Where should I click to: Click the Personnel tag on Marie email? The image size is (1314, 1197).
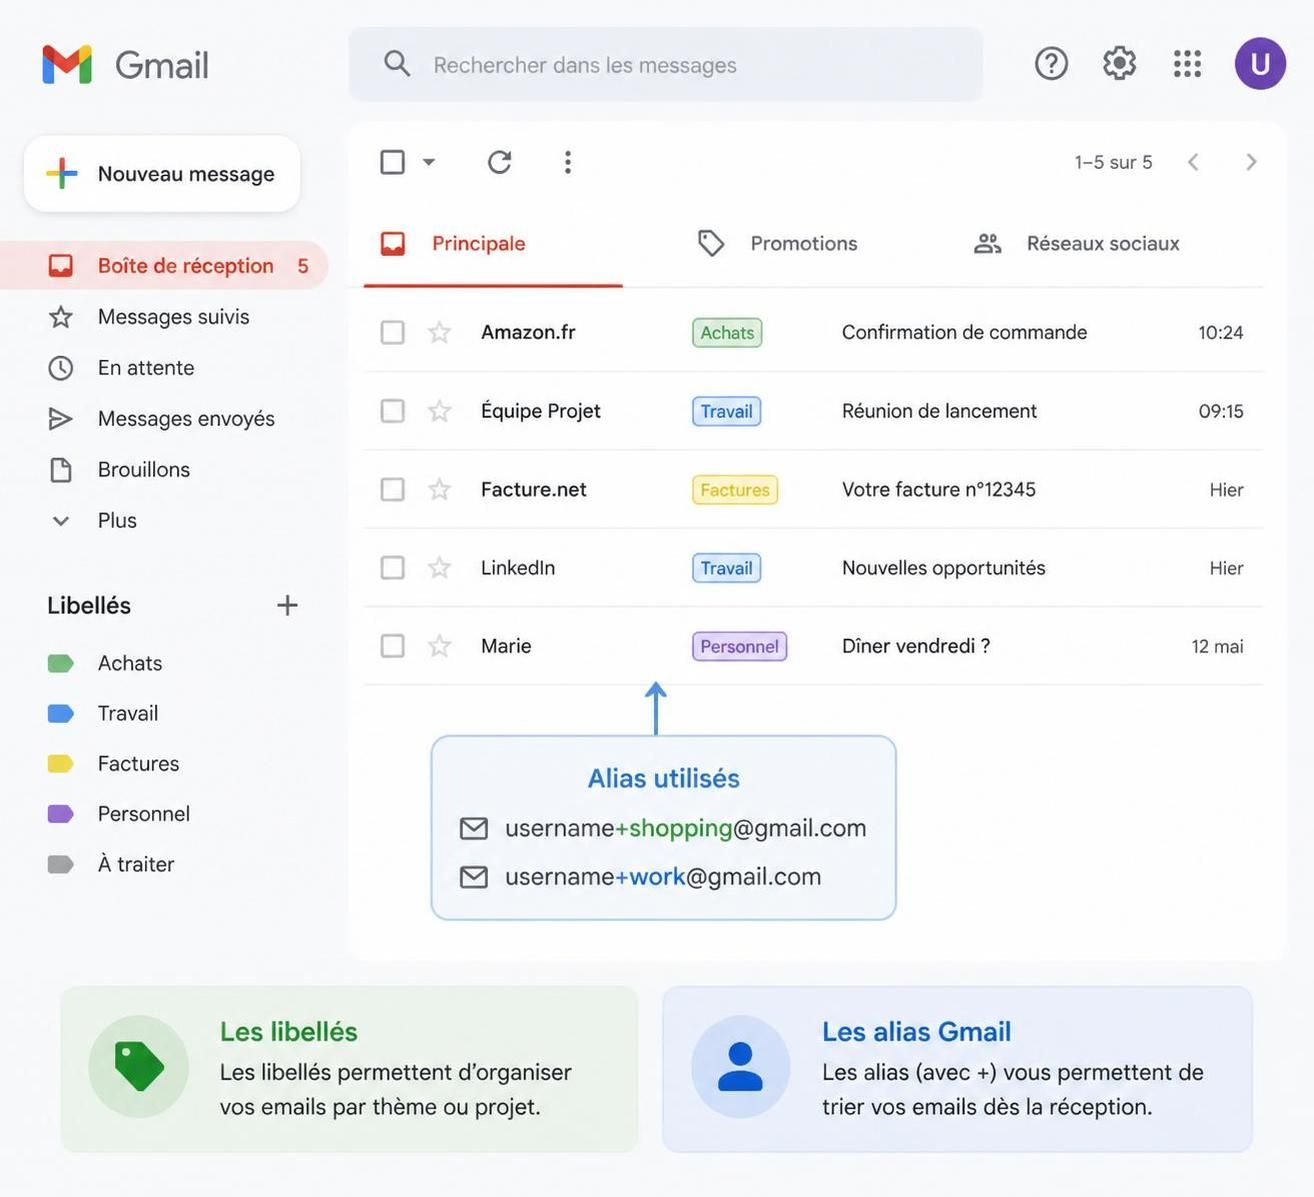click(x=739, y=646)
